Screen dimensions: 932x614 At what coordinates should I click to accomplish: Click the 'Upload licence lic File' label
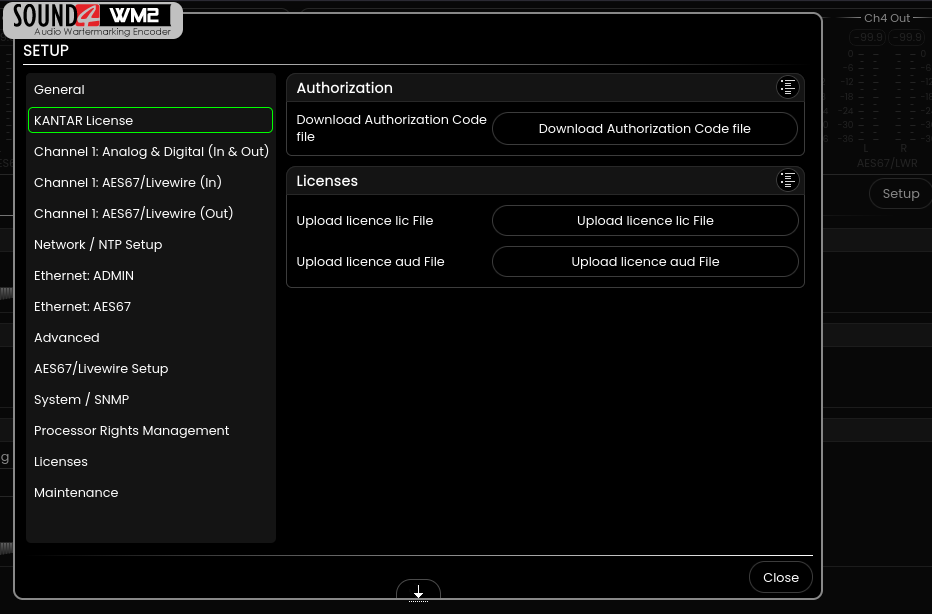[x=364, y=221]
